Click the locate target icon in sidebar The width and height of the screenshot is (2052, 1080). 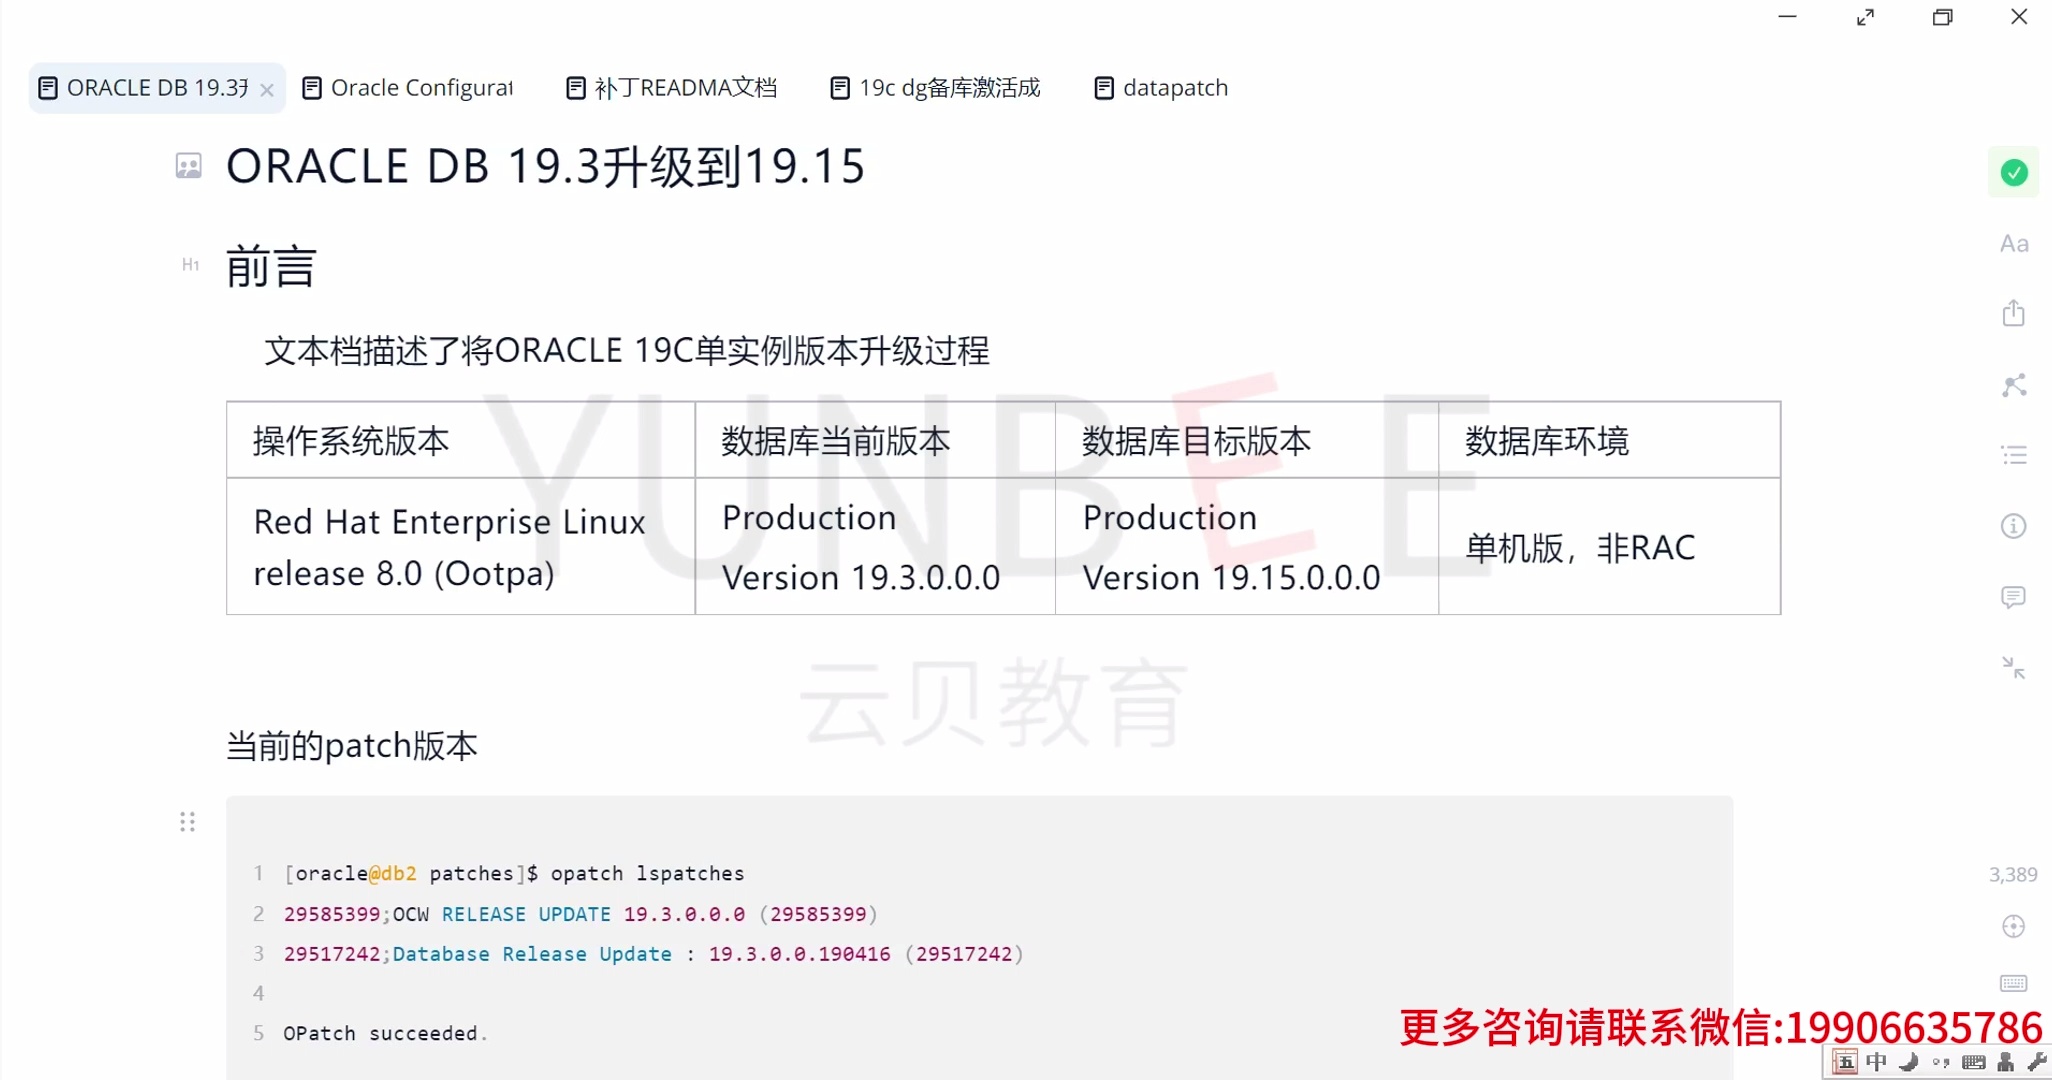pyautogui.click(x=2014, y=925)
